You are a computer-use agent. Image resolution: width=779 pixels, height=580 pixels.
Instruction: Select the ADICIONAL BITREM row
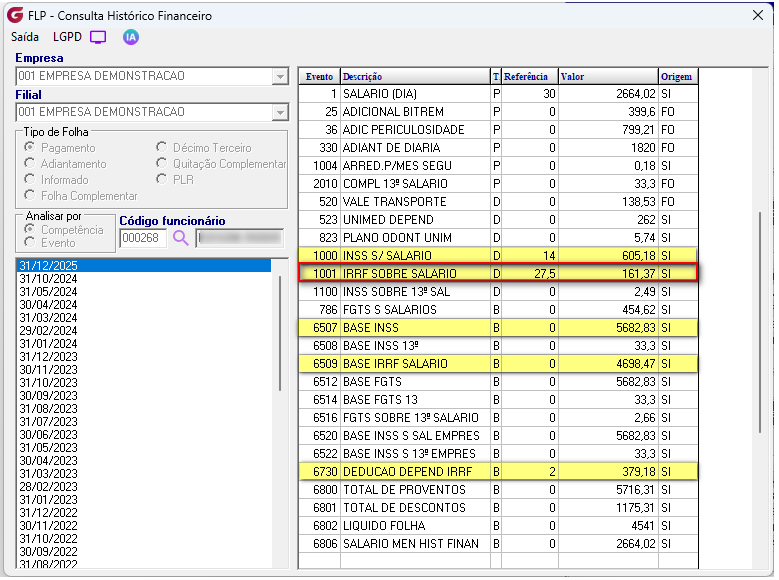[498, 112]
